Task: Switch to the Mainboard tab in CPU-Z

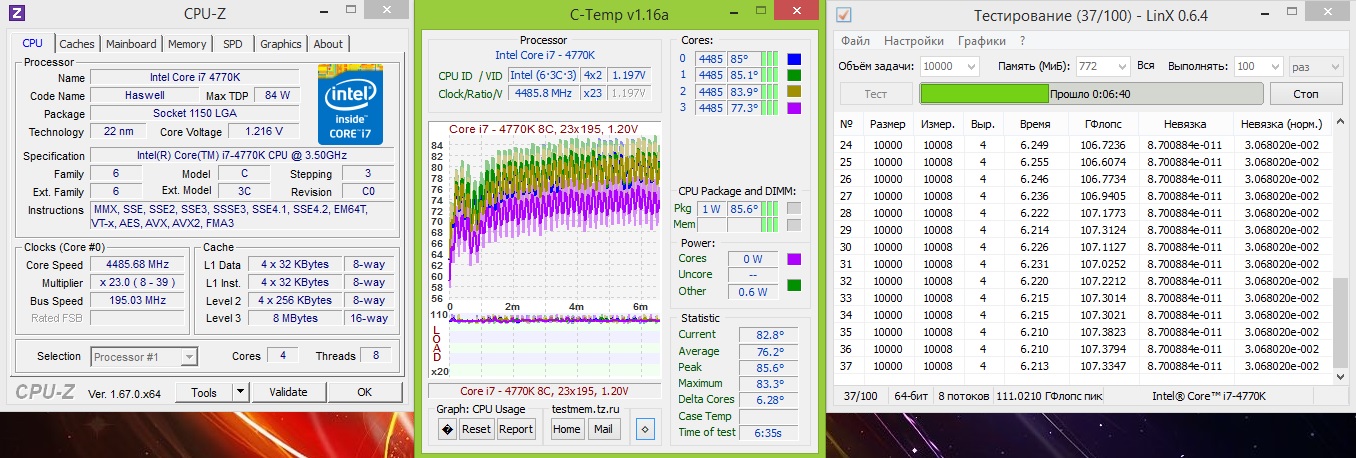Action: 131,44
